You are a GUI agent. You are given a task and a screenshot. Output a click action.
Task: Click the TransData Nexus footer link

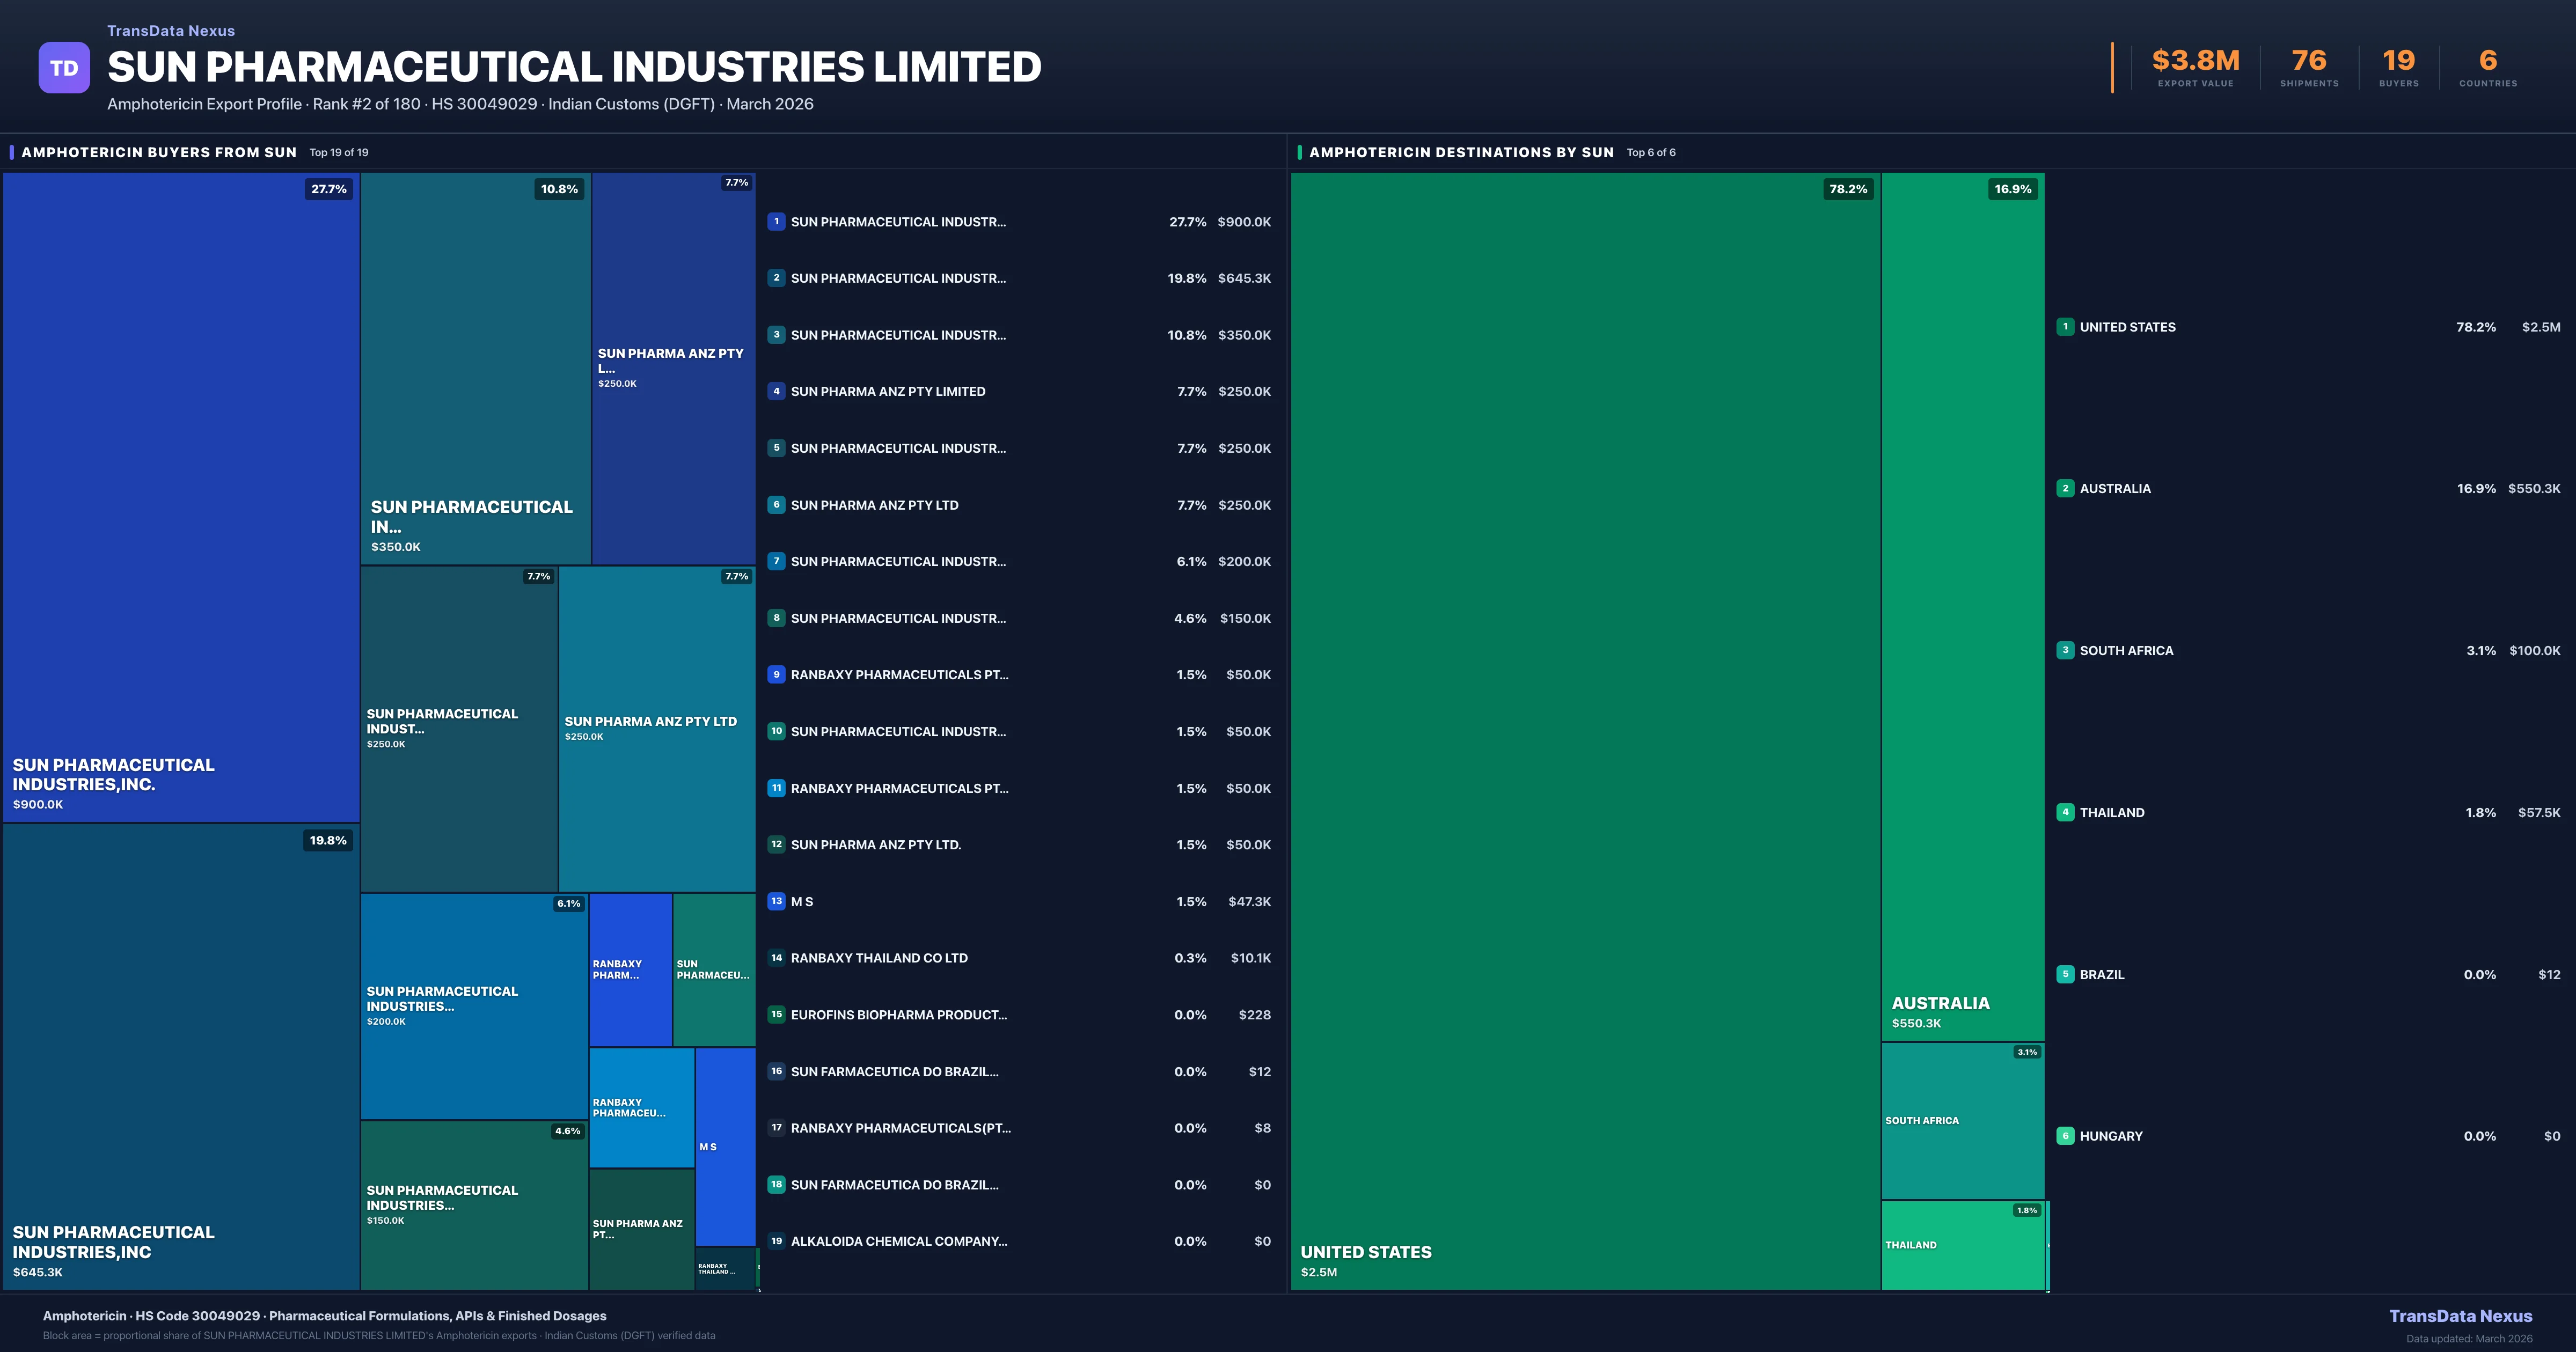click(x=2460, y=1316)
